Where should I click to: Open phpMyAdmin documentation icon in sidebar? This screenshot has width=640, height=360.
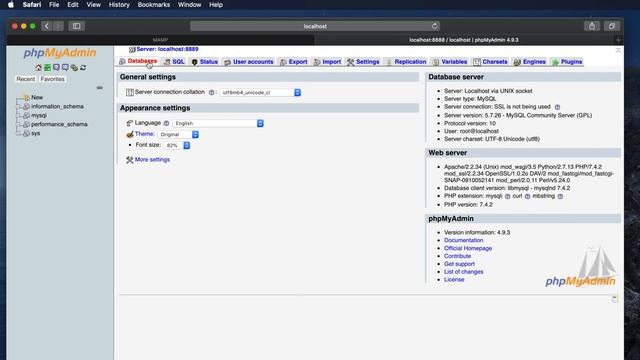(56, 68)
